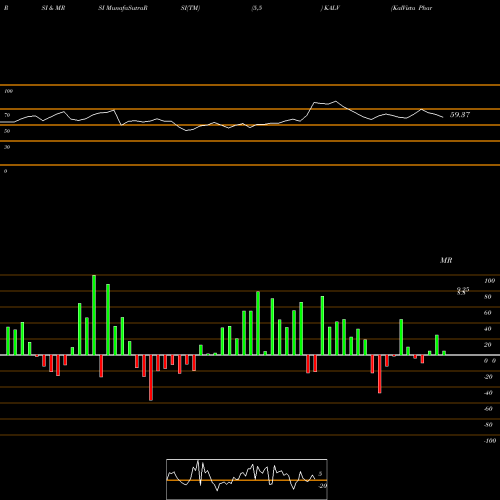This screenshot has width=500, height=500.
Task: Click the '(KalVista Phar' company name text
Action: point(411,8)
